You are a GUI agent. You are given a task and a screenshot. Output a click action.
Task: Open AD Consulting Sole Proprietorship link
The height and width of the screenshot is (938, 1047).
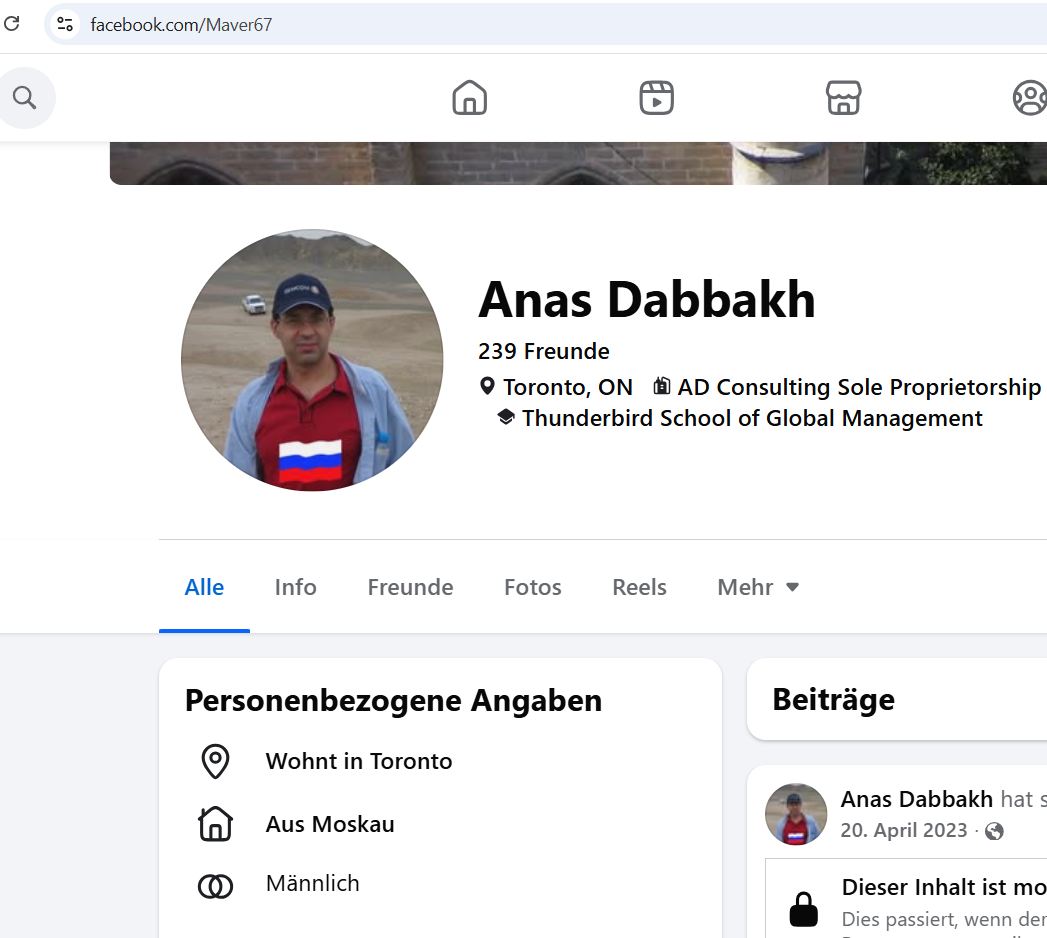click(859, 387)
